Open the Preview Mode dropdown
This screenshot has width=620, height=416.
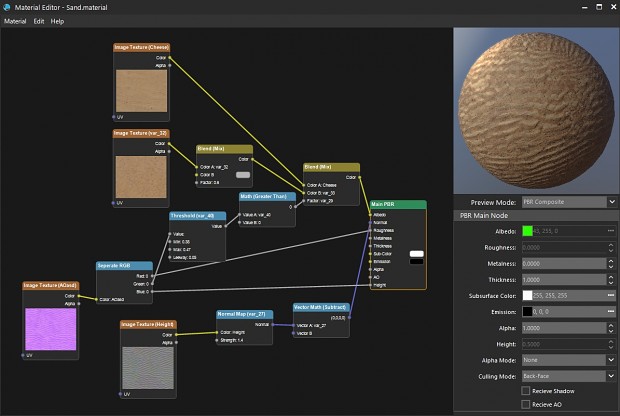pos(569,202)
